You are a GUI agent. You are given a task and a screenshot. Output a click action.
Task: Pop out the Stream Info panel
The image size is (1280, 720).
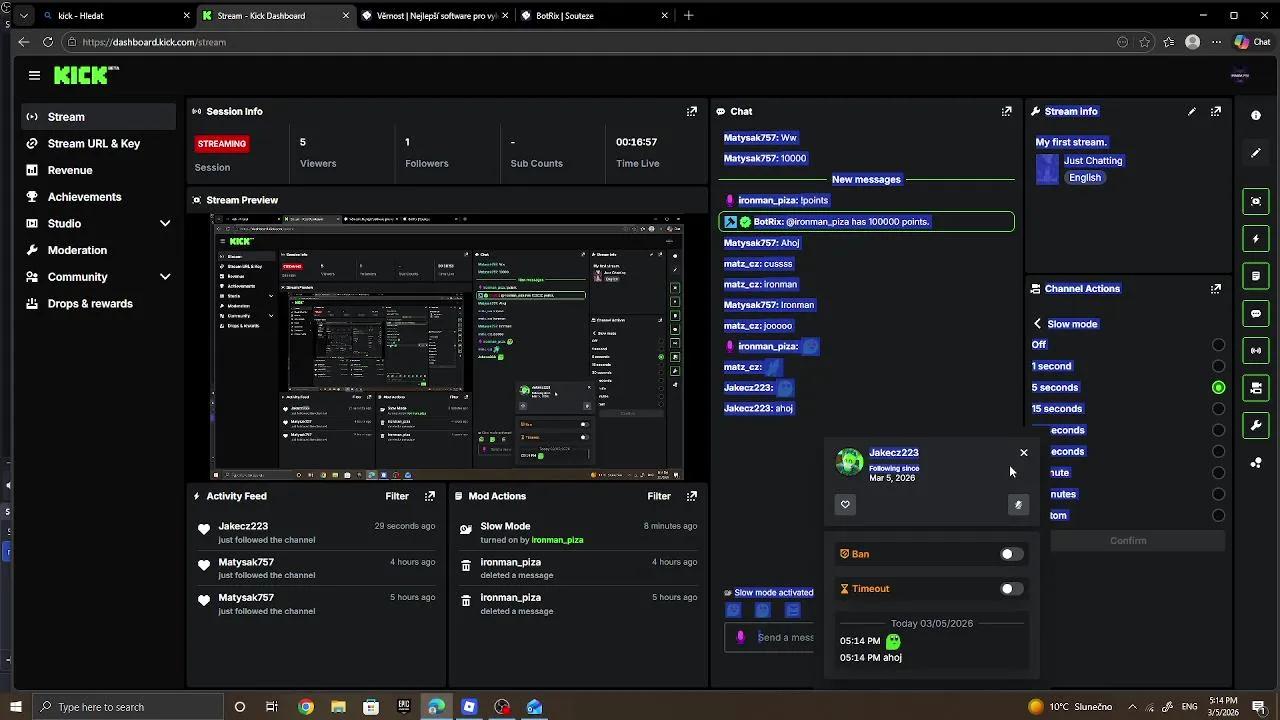(1215, 111)
